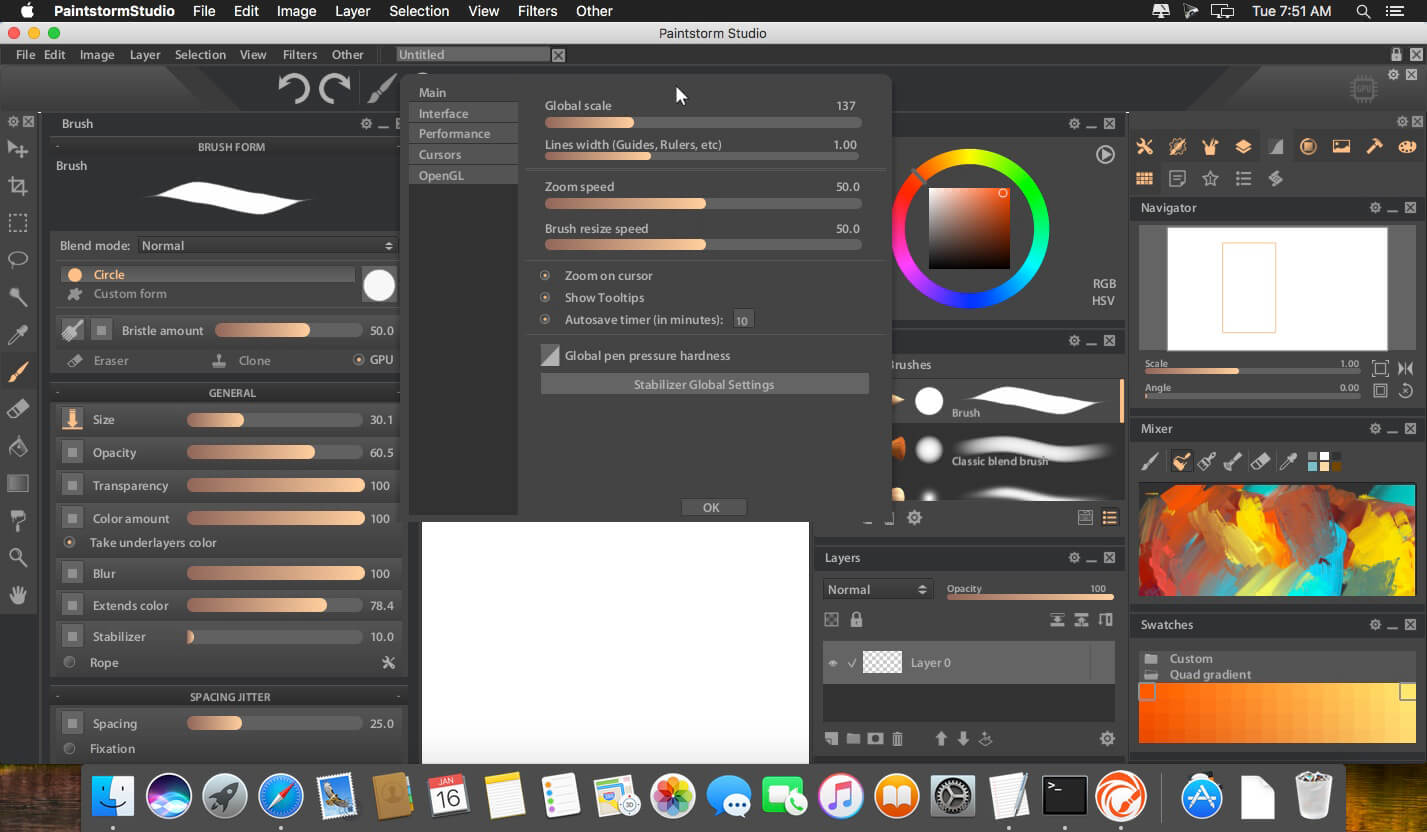Click the Undo arrow icon
Viewport: 1427px width, 832px height.
(x=293, y=89)
